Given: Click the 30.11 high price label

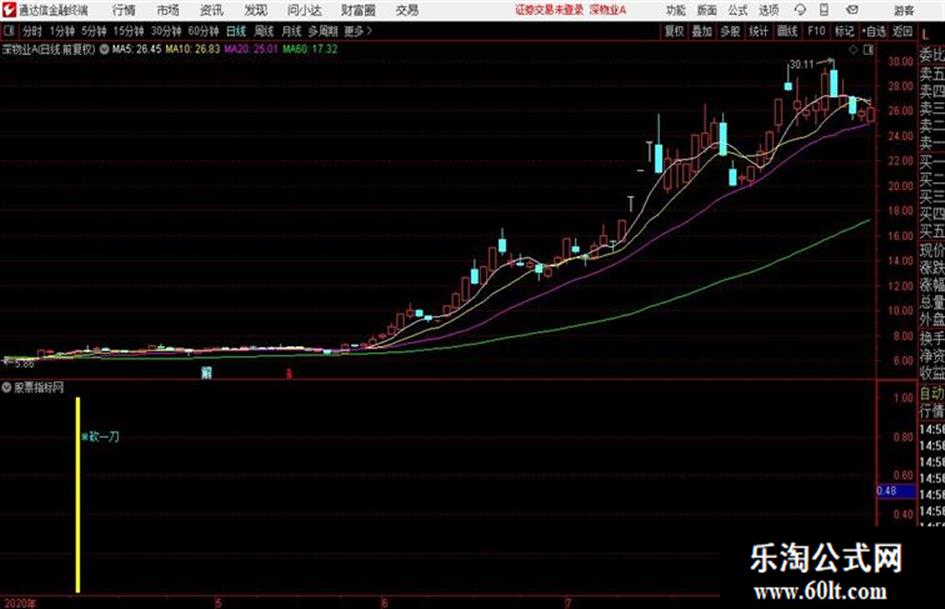Looking at the screenshot, I should tap(802, 65).
